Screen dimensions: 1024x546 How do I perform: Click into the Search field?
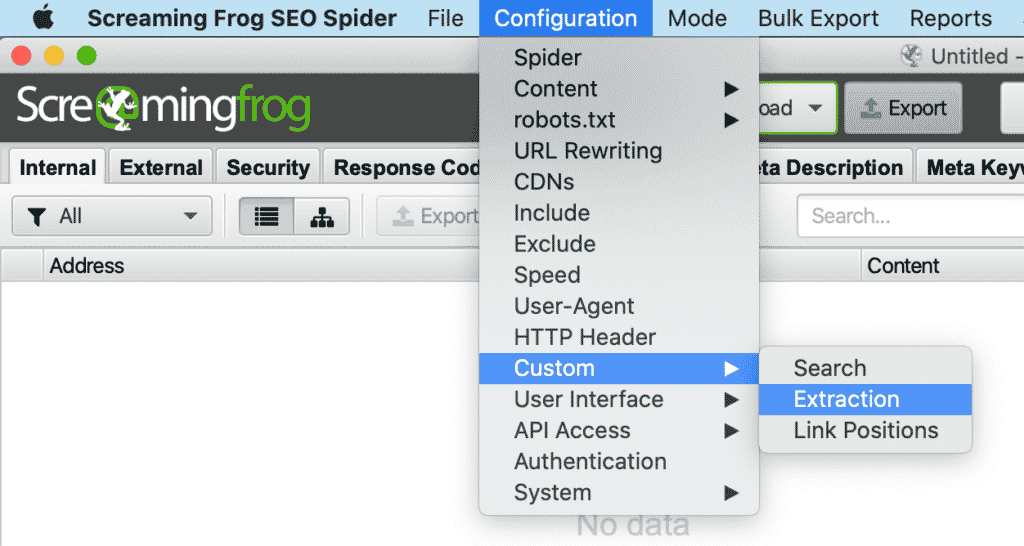[x=910, y=216]
